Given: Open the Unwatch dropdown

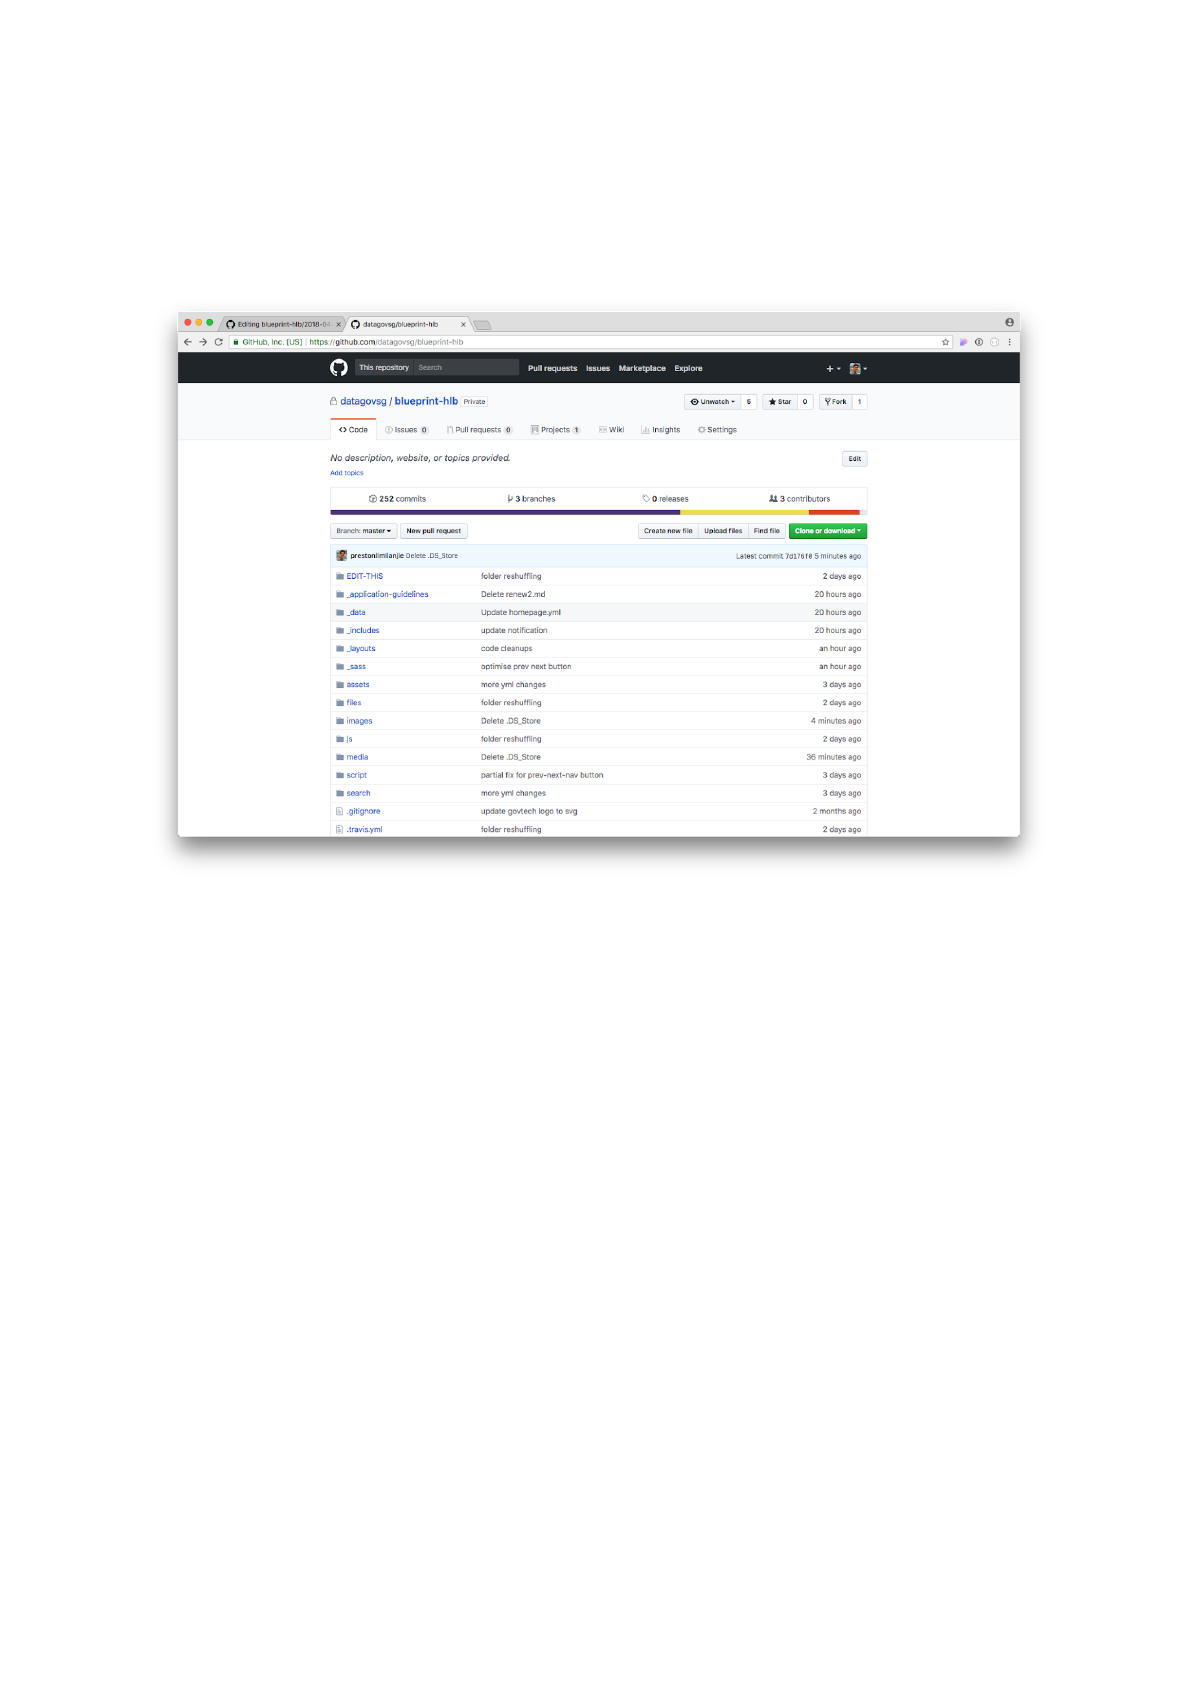Looking at the screenshot, I should click(x=713, y=402).
